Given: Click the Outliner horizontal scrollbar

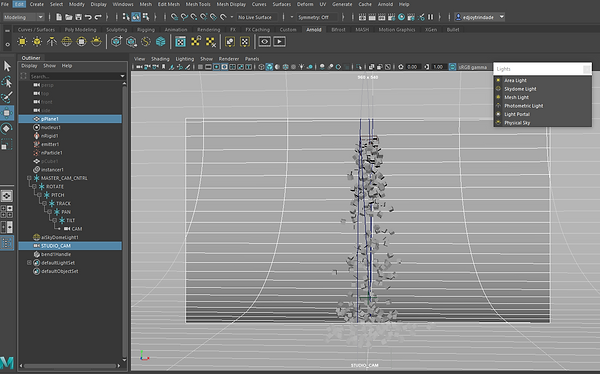Looking at the screenshot, I should 70,366.
